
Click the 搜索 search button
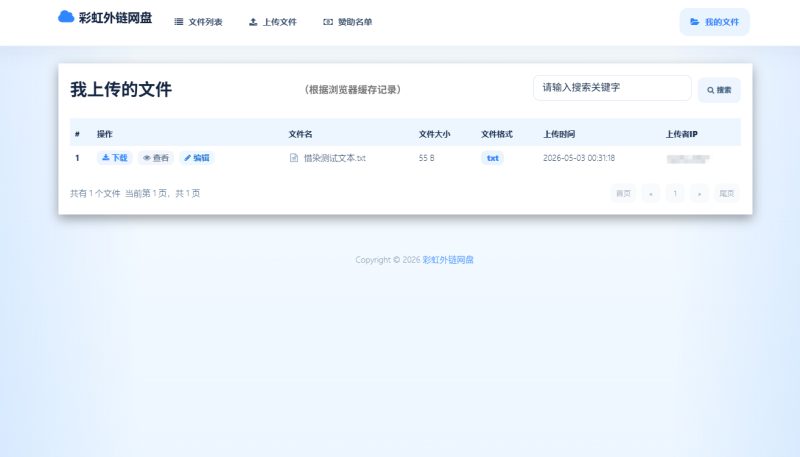click(x=719, y=90)
